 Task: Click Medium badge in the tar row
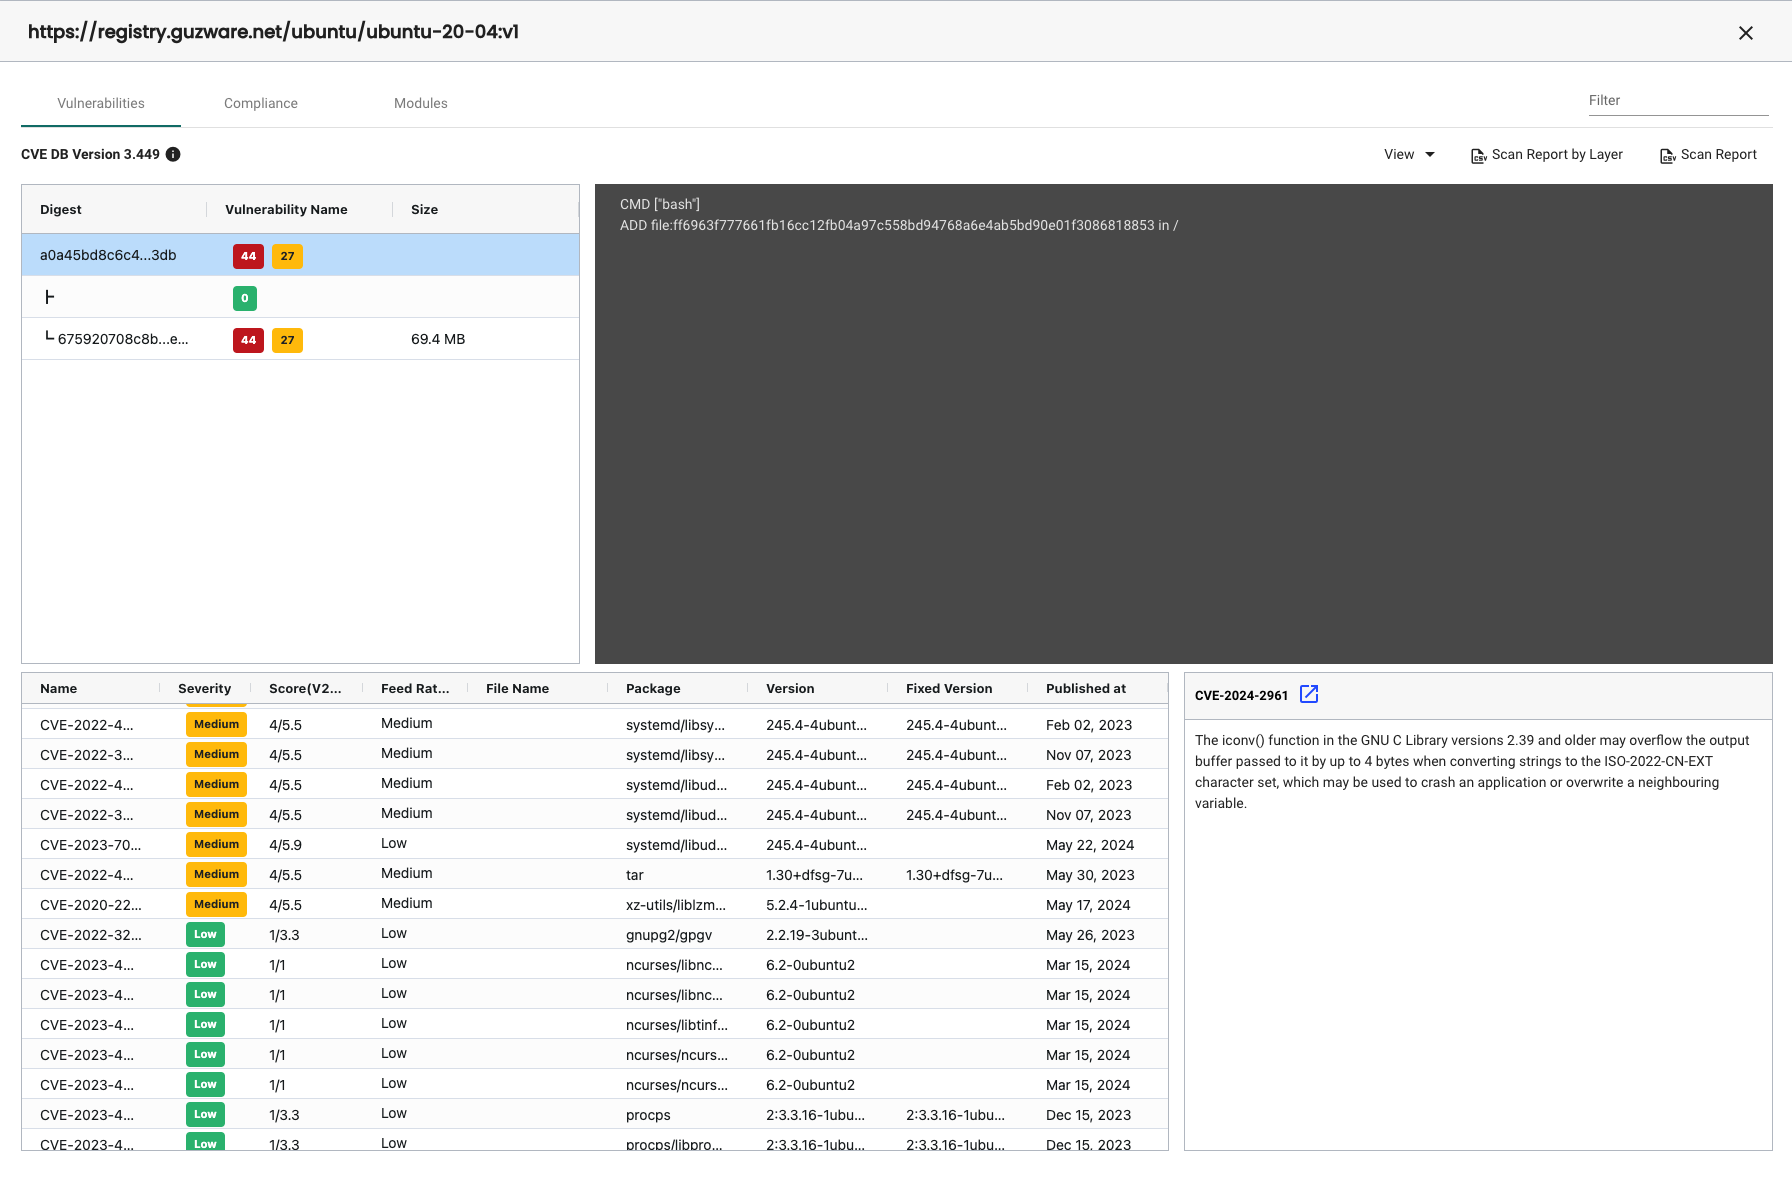pyautogui.click(x=216, y=874)
